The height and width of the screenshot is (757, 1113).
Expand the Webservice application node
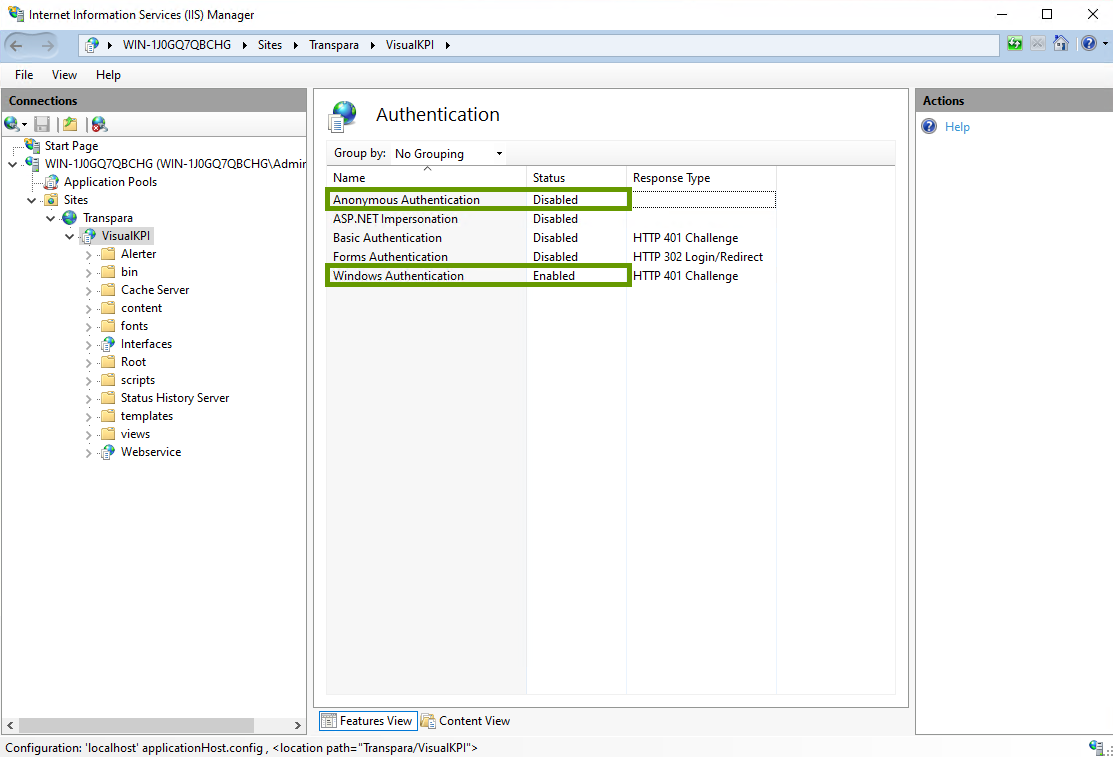pos(88,452)
